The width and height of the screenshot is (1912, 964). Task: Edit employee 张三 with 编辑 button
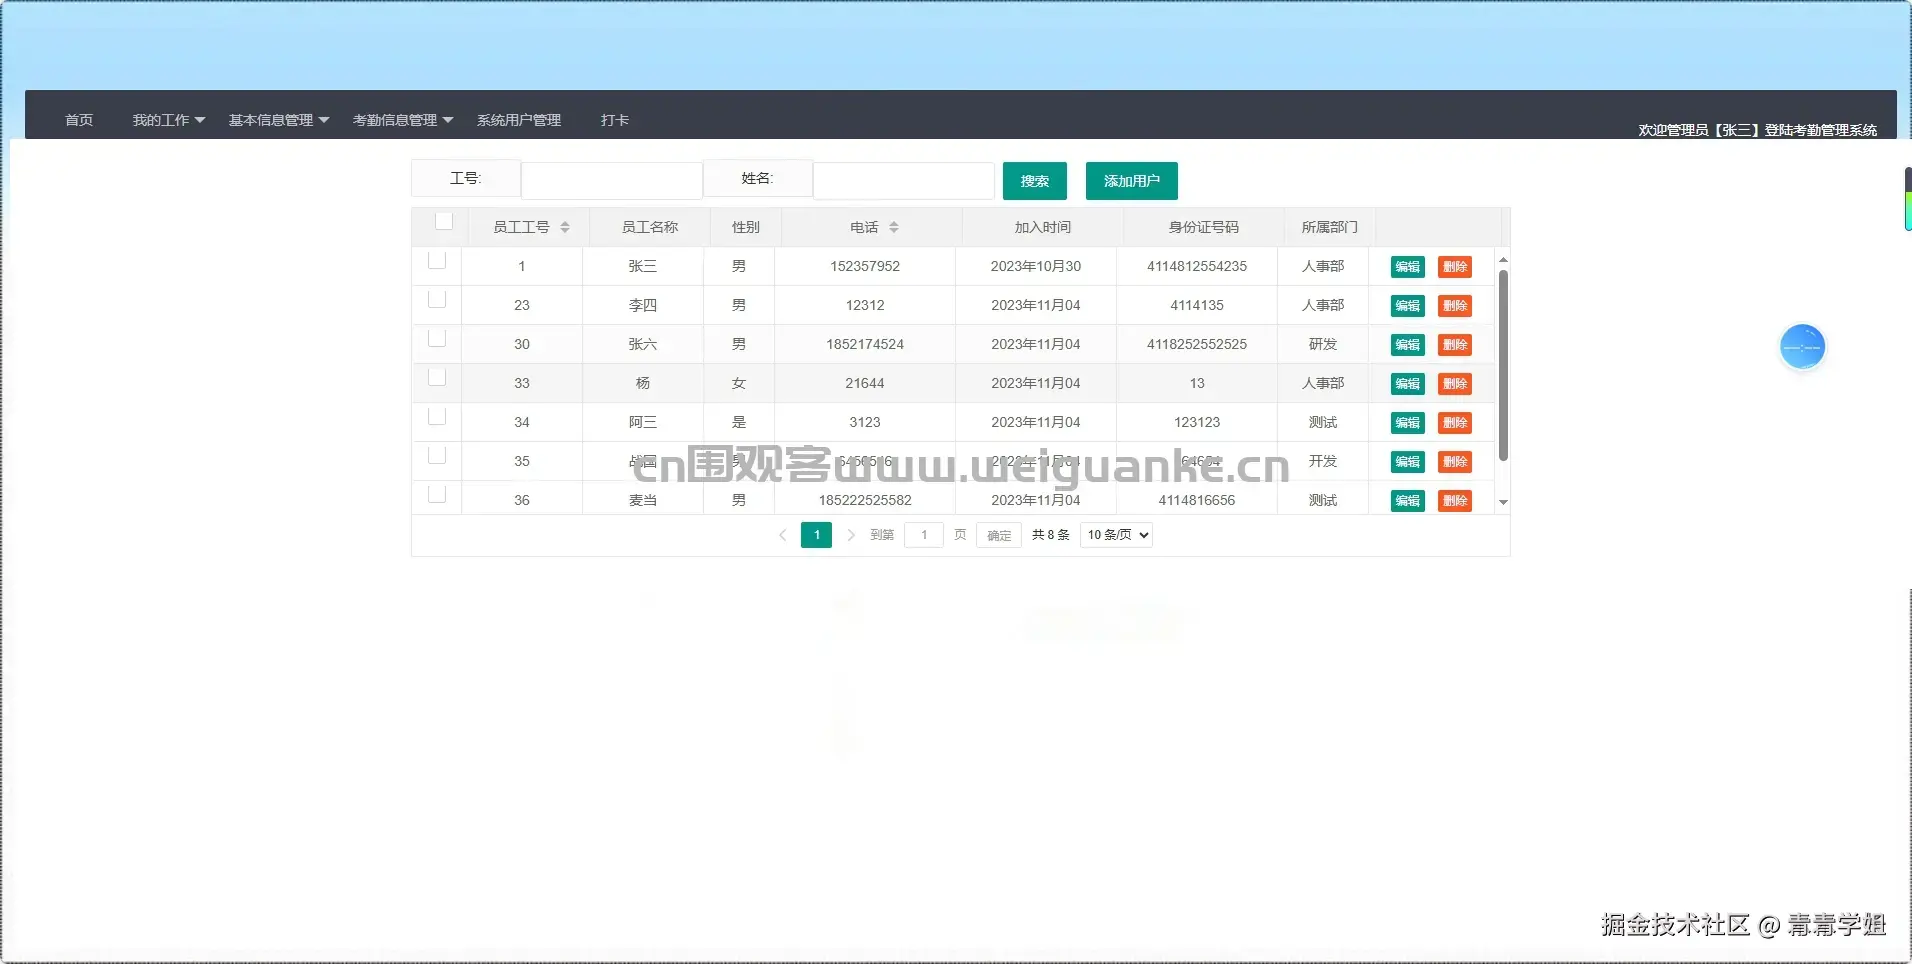[x=1408, y=267]
